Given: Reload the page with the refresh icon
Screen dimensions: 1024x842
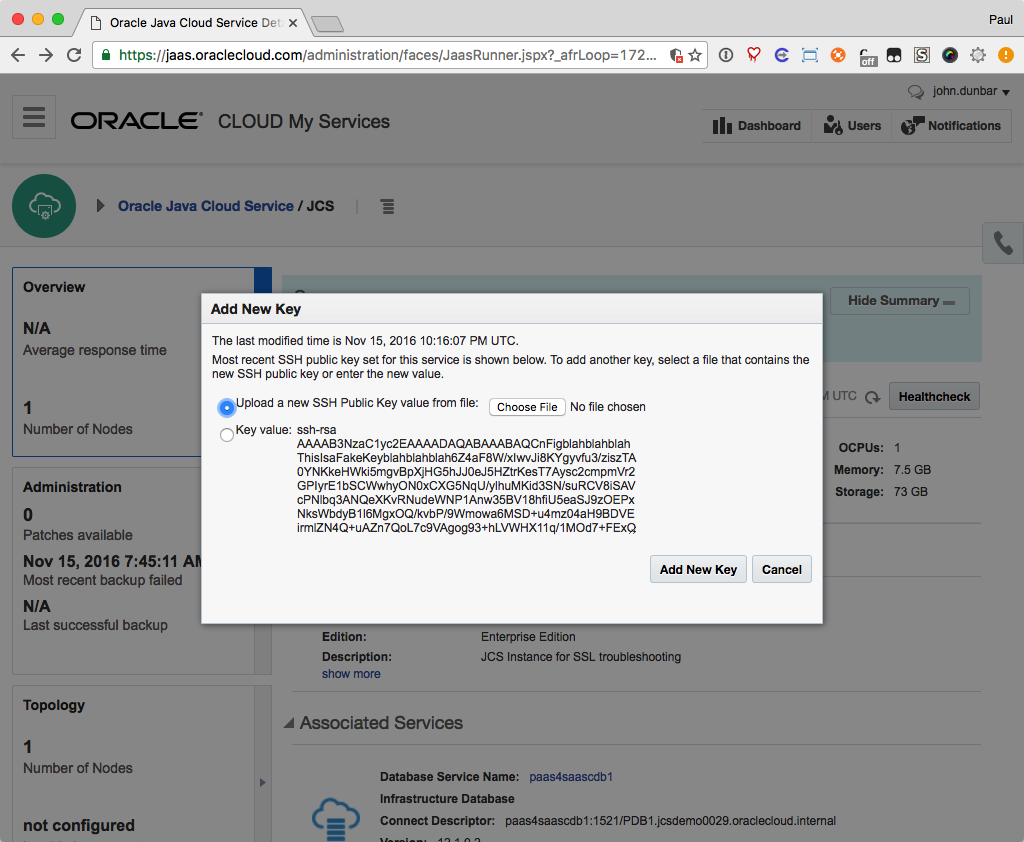Looking at the screenshot, I should (74, 56).
